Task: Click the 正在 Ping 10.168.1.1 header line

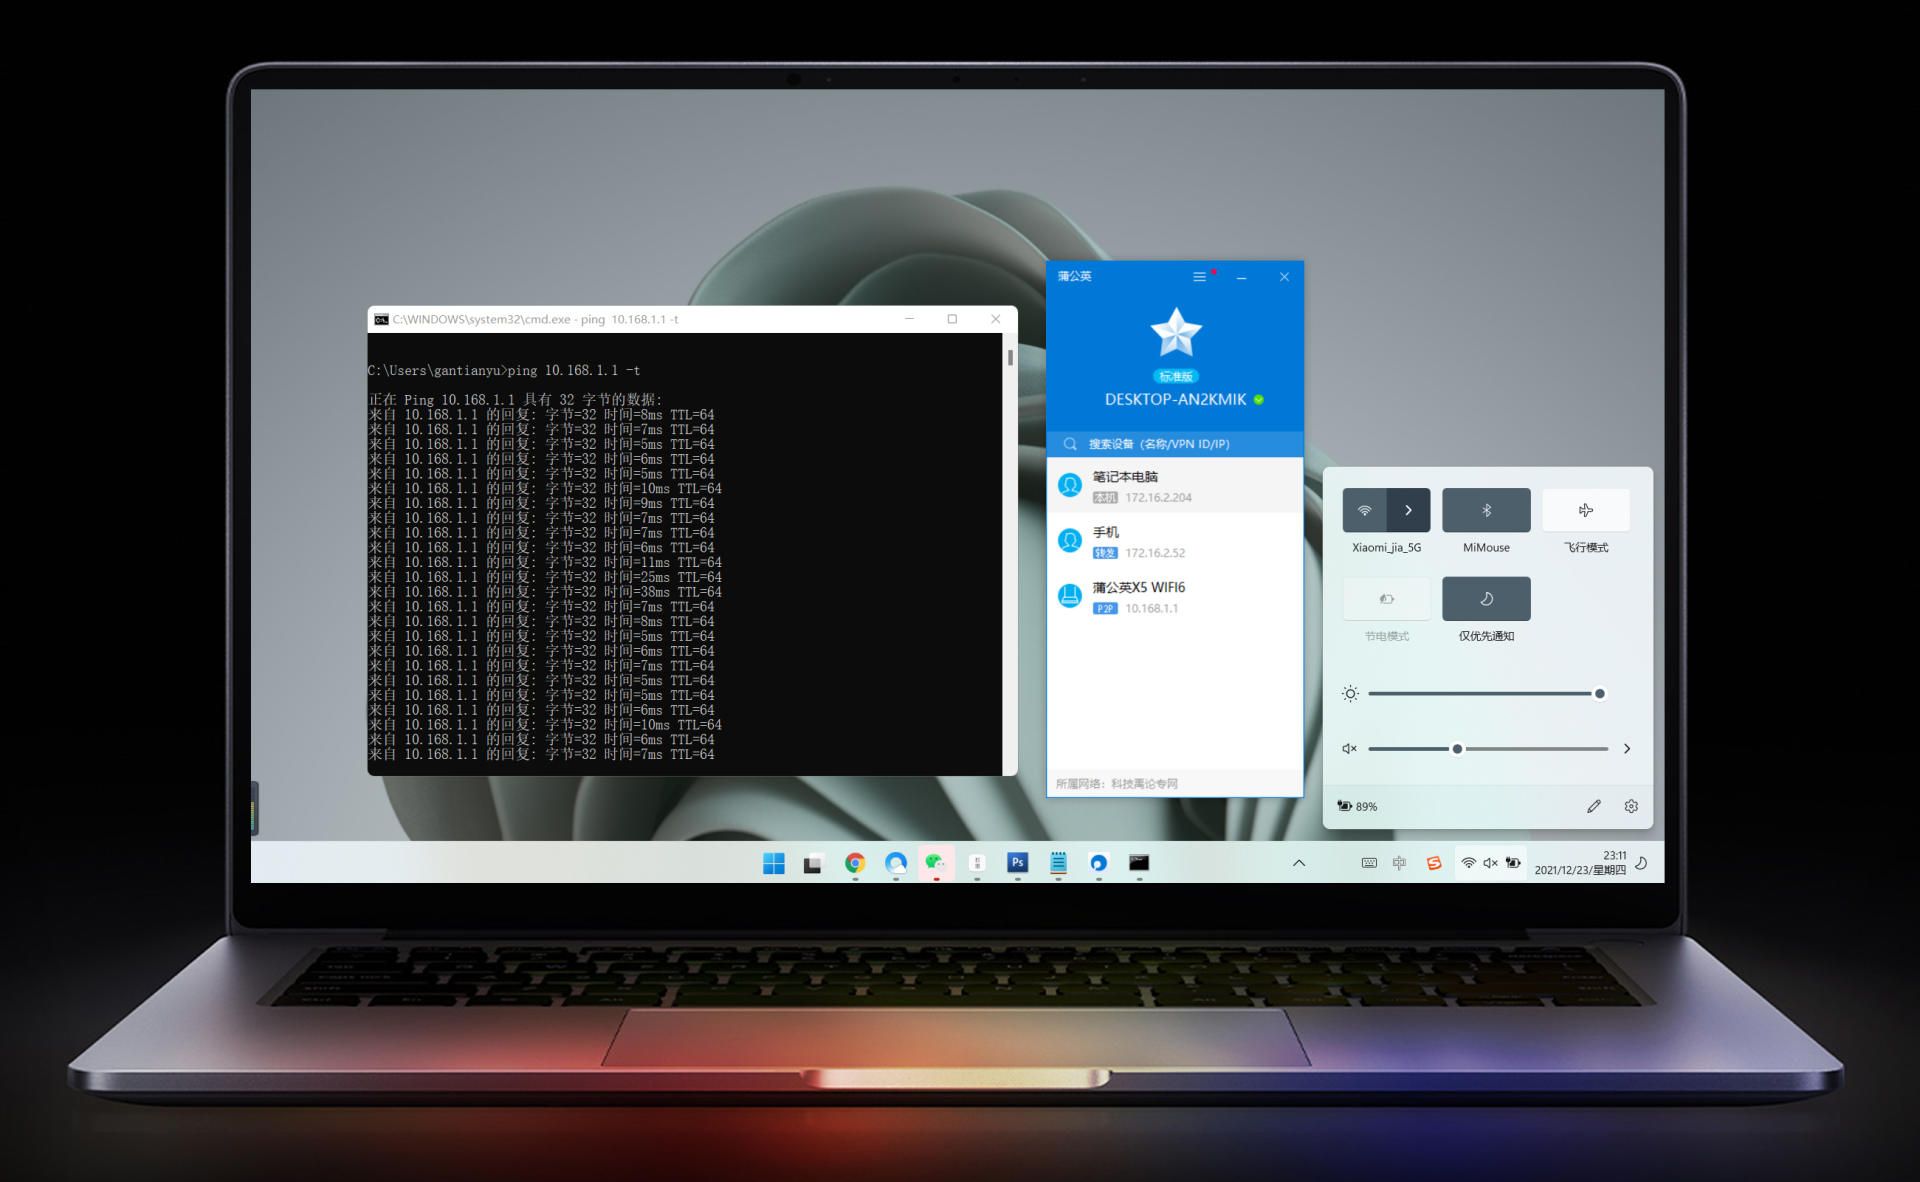Action: (x=515, y=399)
